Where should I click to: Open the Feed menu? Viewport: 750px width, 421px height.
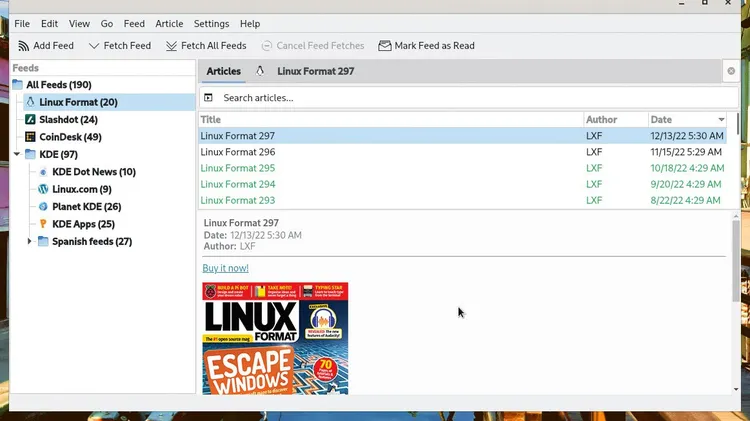(x=134, y=23)
